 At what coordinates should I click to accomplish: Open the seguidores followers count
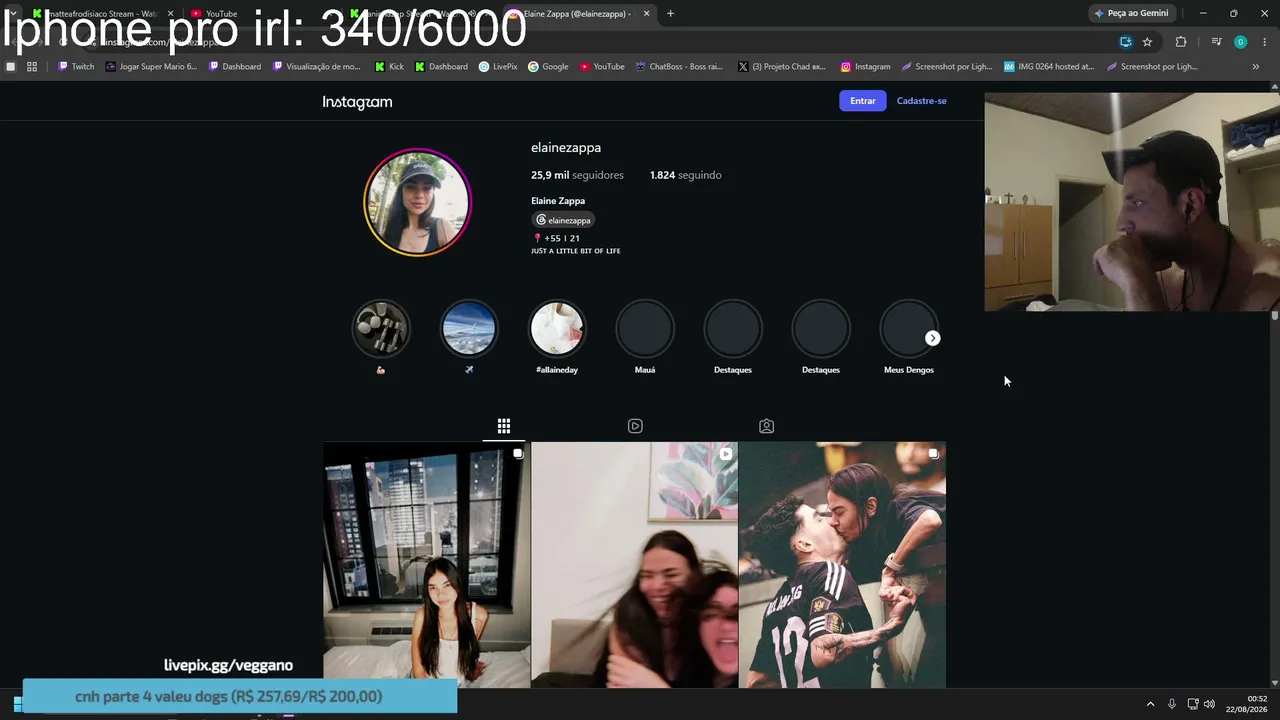tap(577, 175)
